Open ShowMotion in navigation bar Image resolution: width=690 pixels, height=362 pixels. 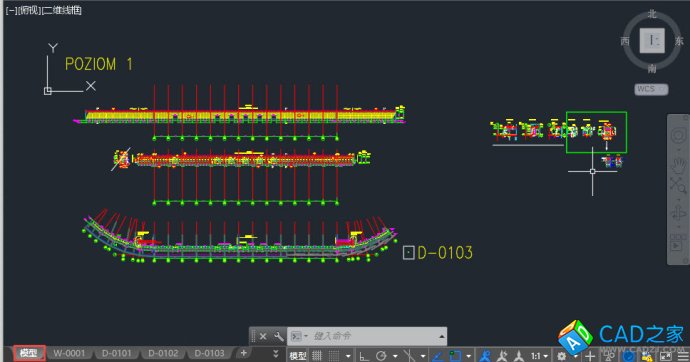pos(678,242)
